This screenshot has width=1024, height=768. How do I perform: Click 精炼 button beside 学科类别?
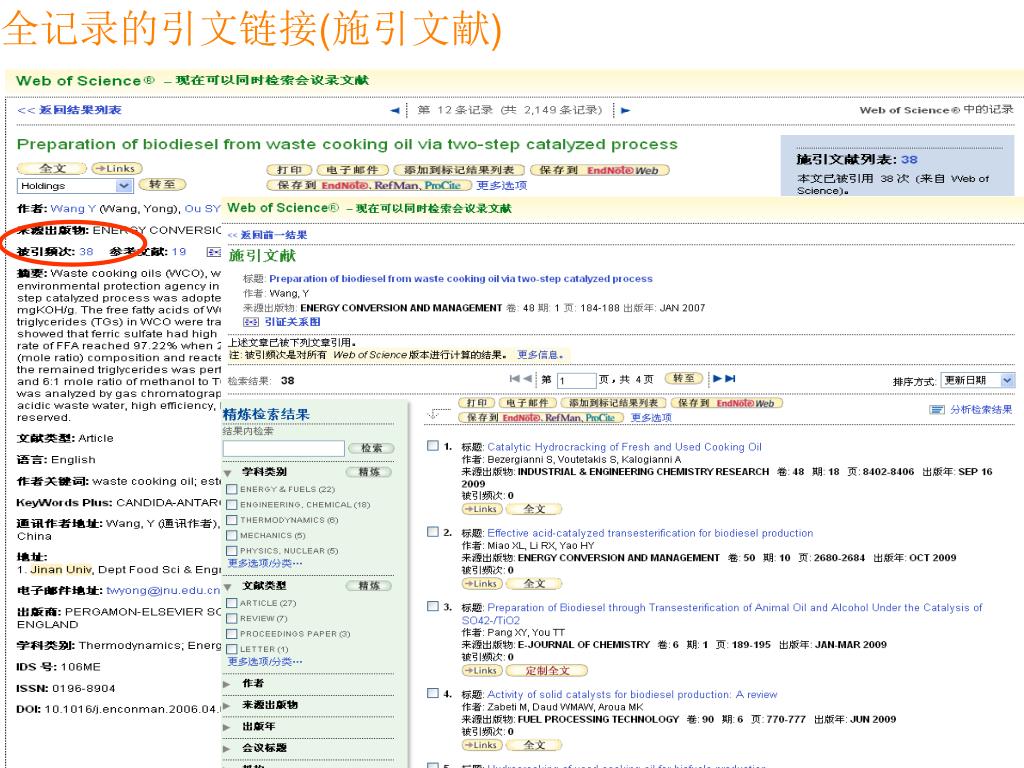pos(369,472)
